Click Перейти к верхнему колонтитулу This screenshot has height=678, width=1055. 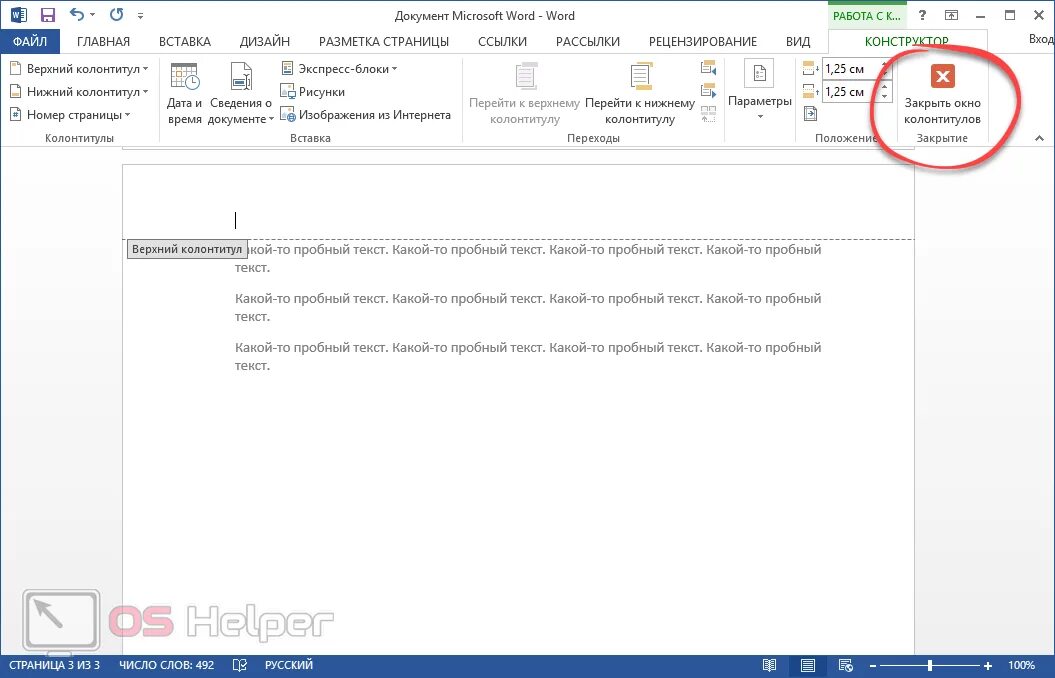[524, 93]
